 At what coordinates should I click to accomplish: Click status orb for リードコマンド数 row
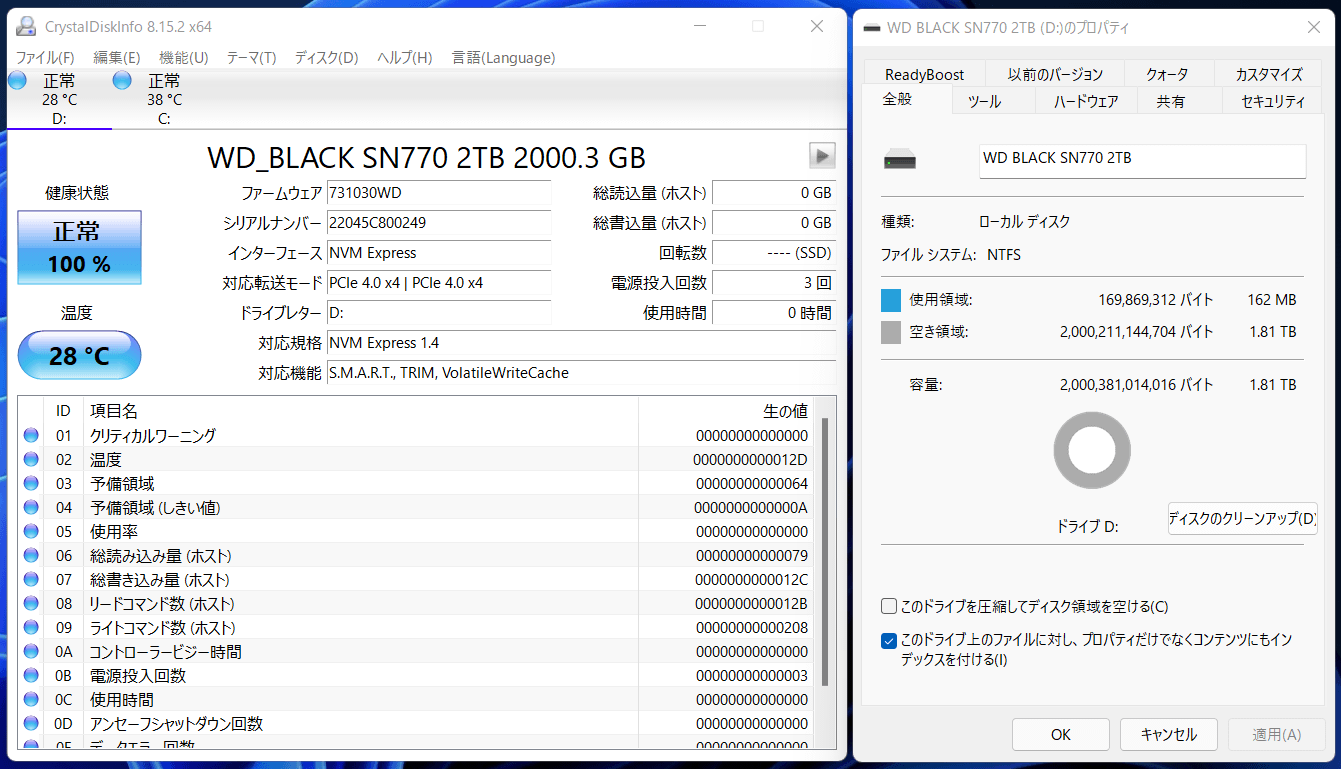tap(31, 603)
